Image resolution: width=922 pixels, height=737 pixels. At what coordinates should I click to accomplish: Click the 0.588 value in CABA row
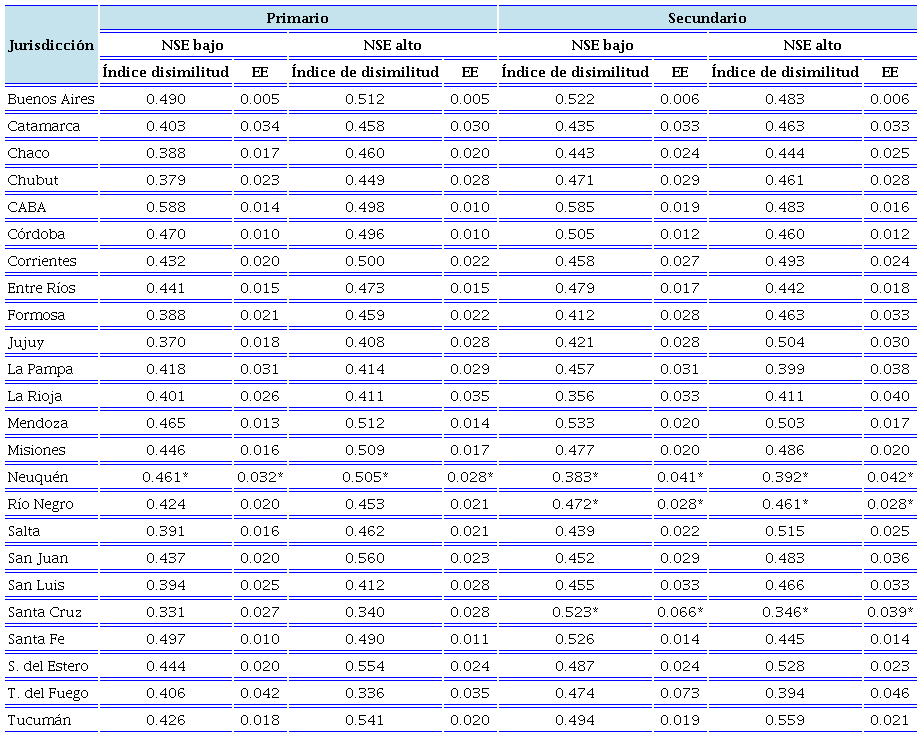click(166, 207)
